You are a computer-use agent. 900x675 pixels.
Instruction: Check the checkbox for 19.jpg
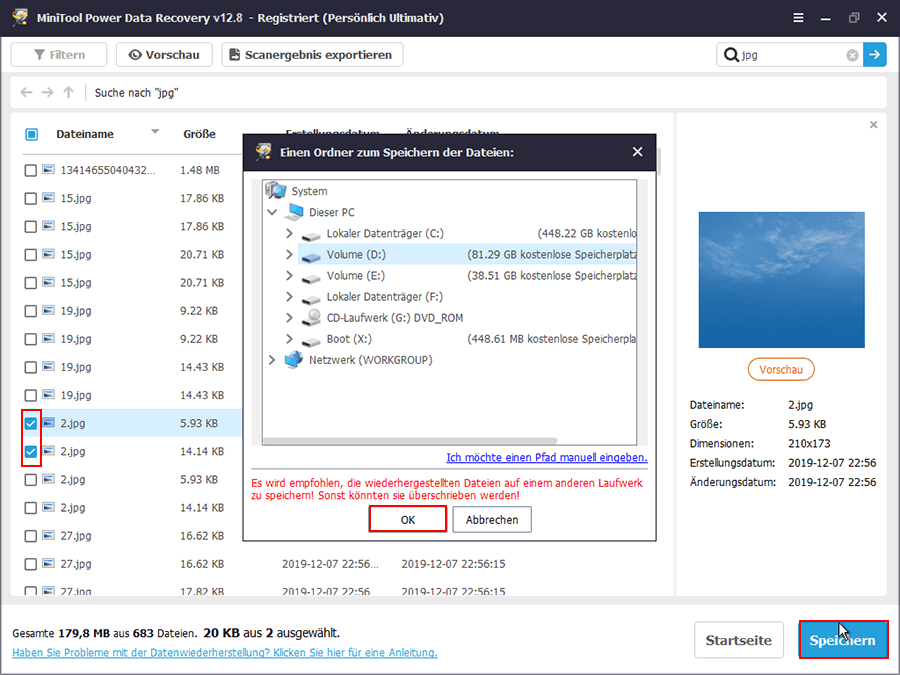point(31,311)
